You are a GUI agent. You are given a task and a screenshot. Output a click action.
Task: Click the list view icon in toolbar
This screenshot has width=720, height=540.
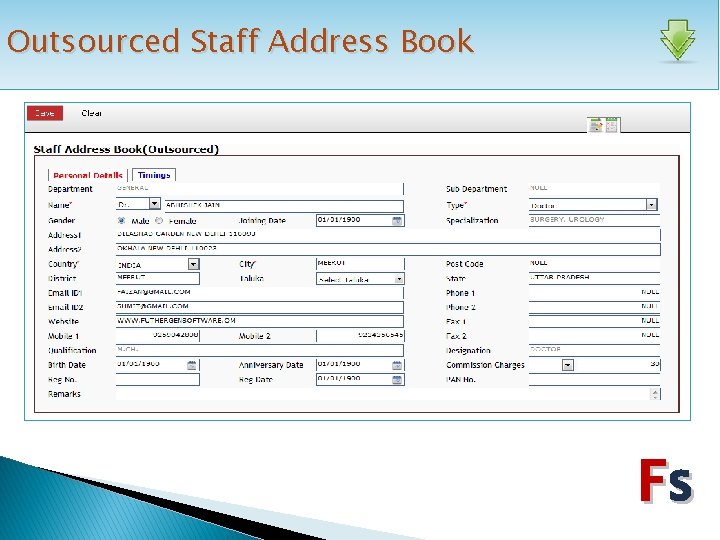[x=611, y=125]
